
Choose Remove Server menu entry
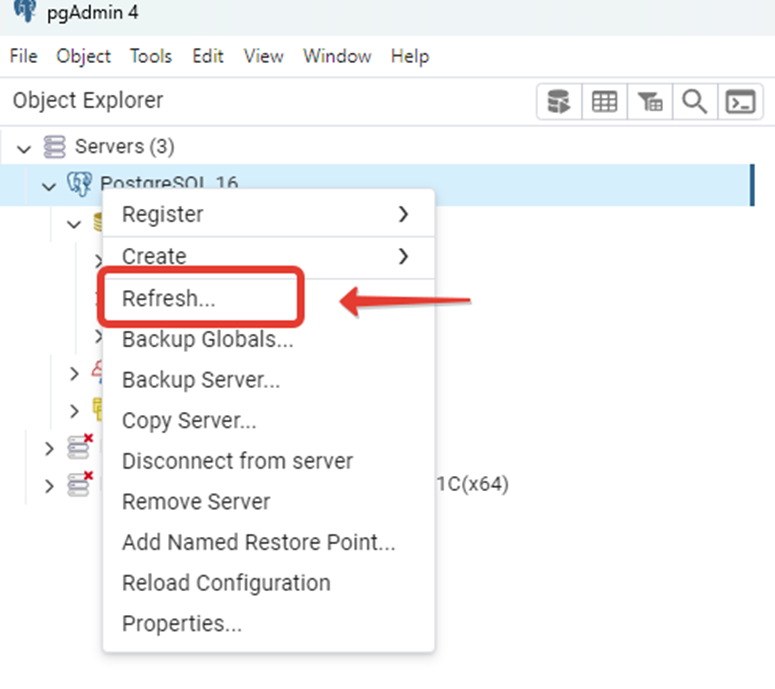pyautogui.click(x=268, y=502)
